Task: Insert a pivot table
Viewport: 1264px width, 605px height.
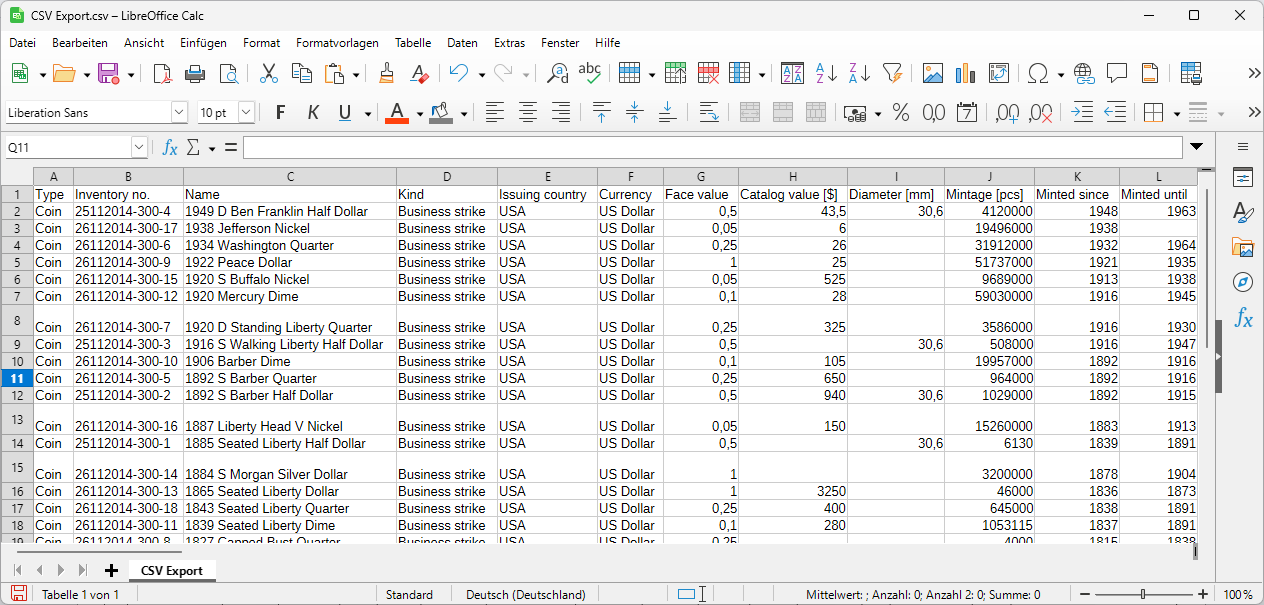Action: (x=998, y=73)
